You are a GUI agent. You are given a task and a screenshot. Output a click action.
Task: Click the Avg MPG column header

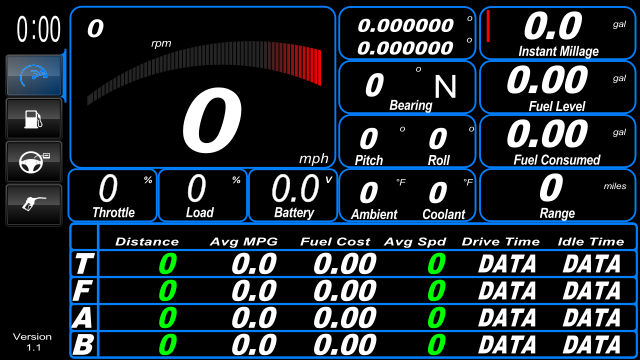(x=244, y=242)
